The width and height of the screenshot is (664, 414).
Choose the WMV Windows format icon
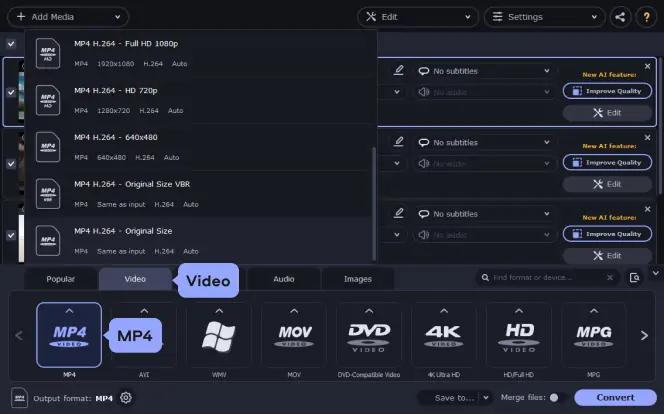(x=218, y=335)
